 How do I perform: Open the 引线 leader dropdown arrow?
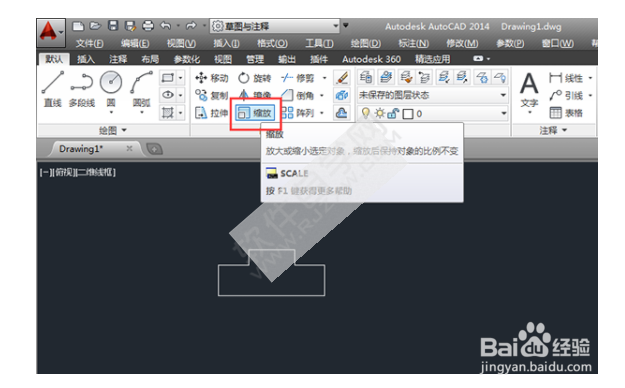coord(590,96)
